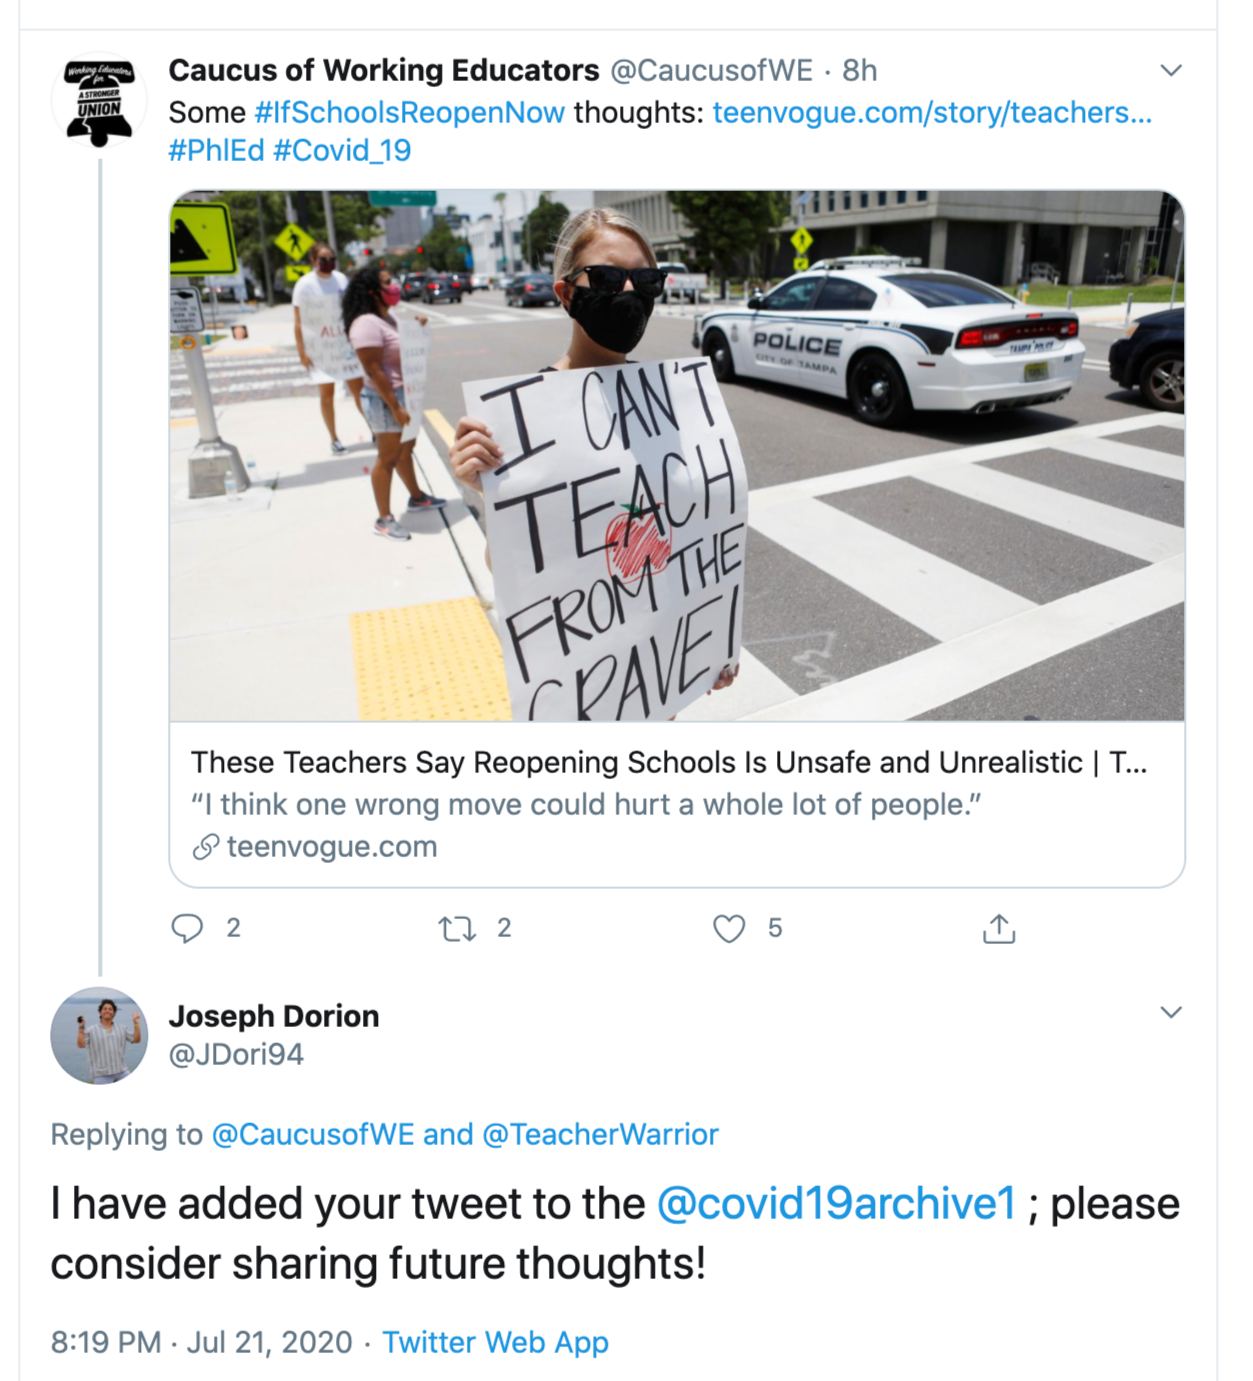Open the @covid19archive1 mention
Image resolution: width=1253 pixels, height=1381 pixels.
click(x=835, y=1204)
